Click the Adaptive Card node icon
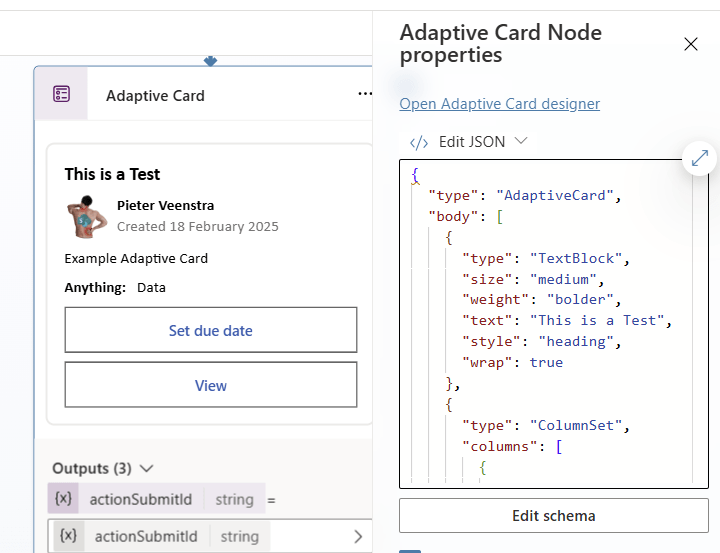 [61, 94]
